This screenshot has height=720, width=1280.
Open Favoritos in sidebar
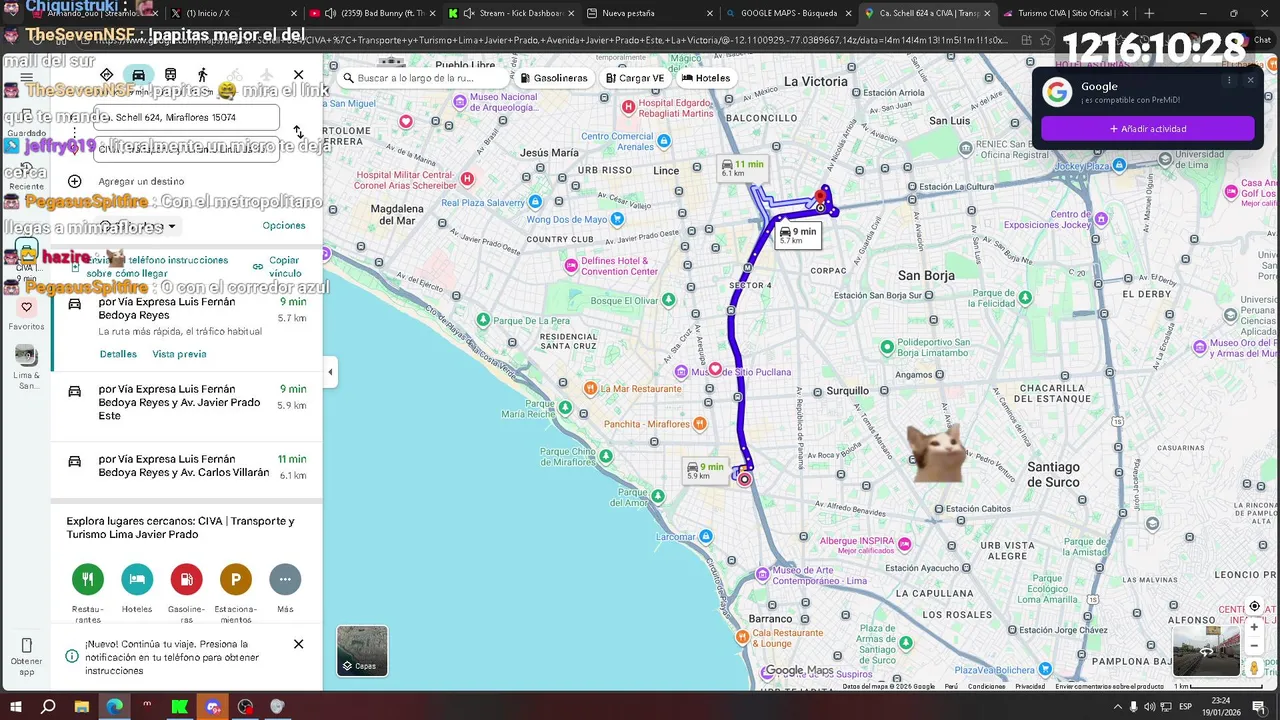pos(27,315)
